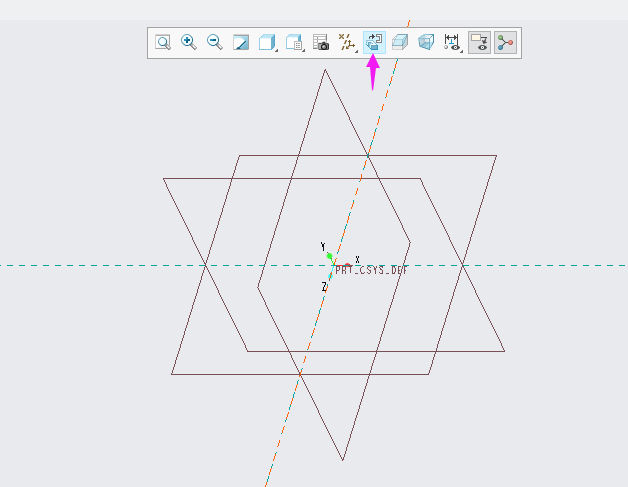Select the Zoom Out tool
Screen dimensions: 628x487
point(215,42)
